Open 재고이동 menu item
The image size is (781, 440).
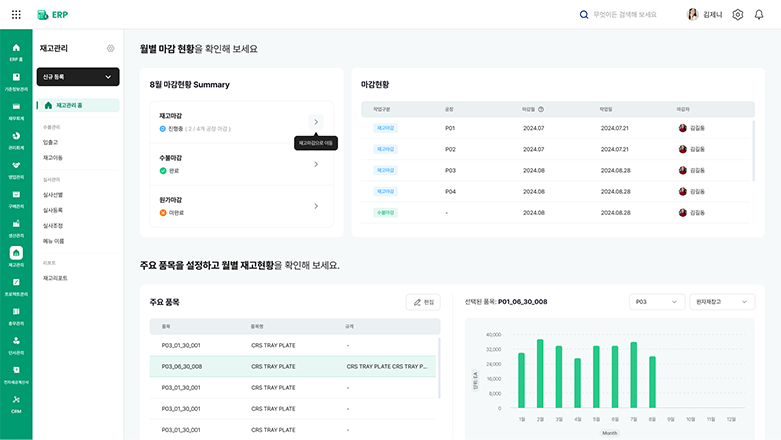click(53, 157)
